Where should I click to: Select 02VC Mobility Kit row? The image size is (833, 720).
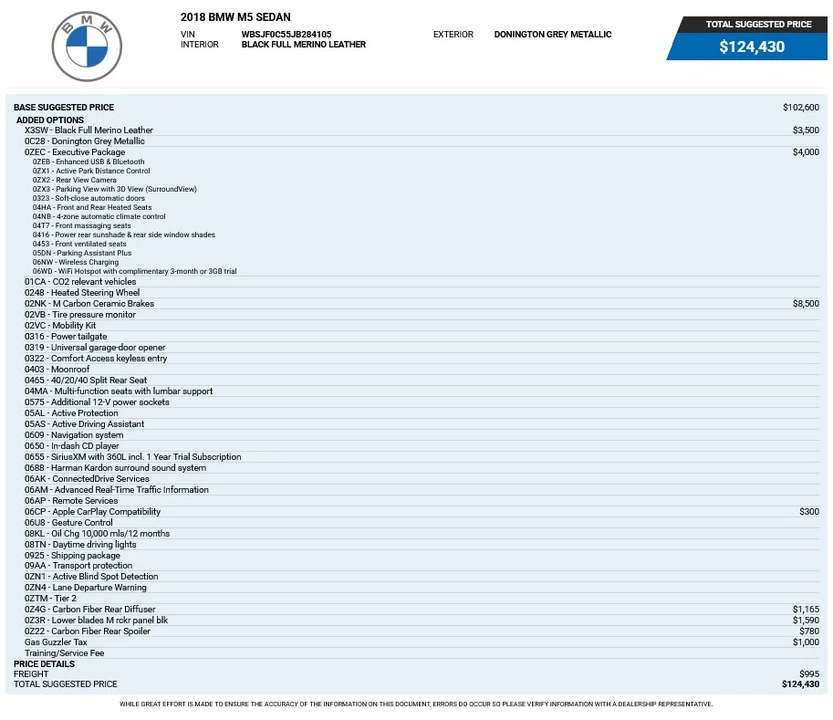[x=422, y=326]
